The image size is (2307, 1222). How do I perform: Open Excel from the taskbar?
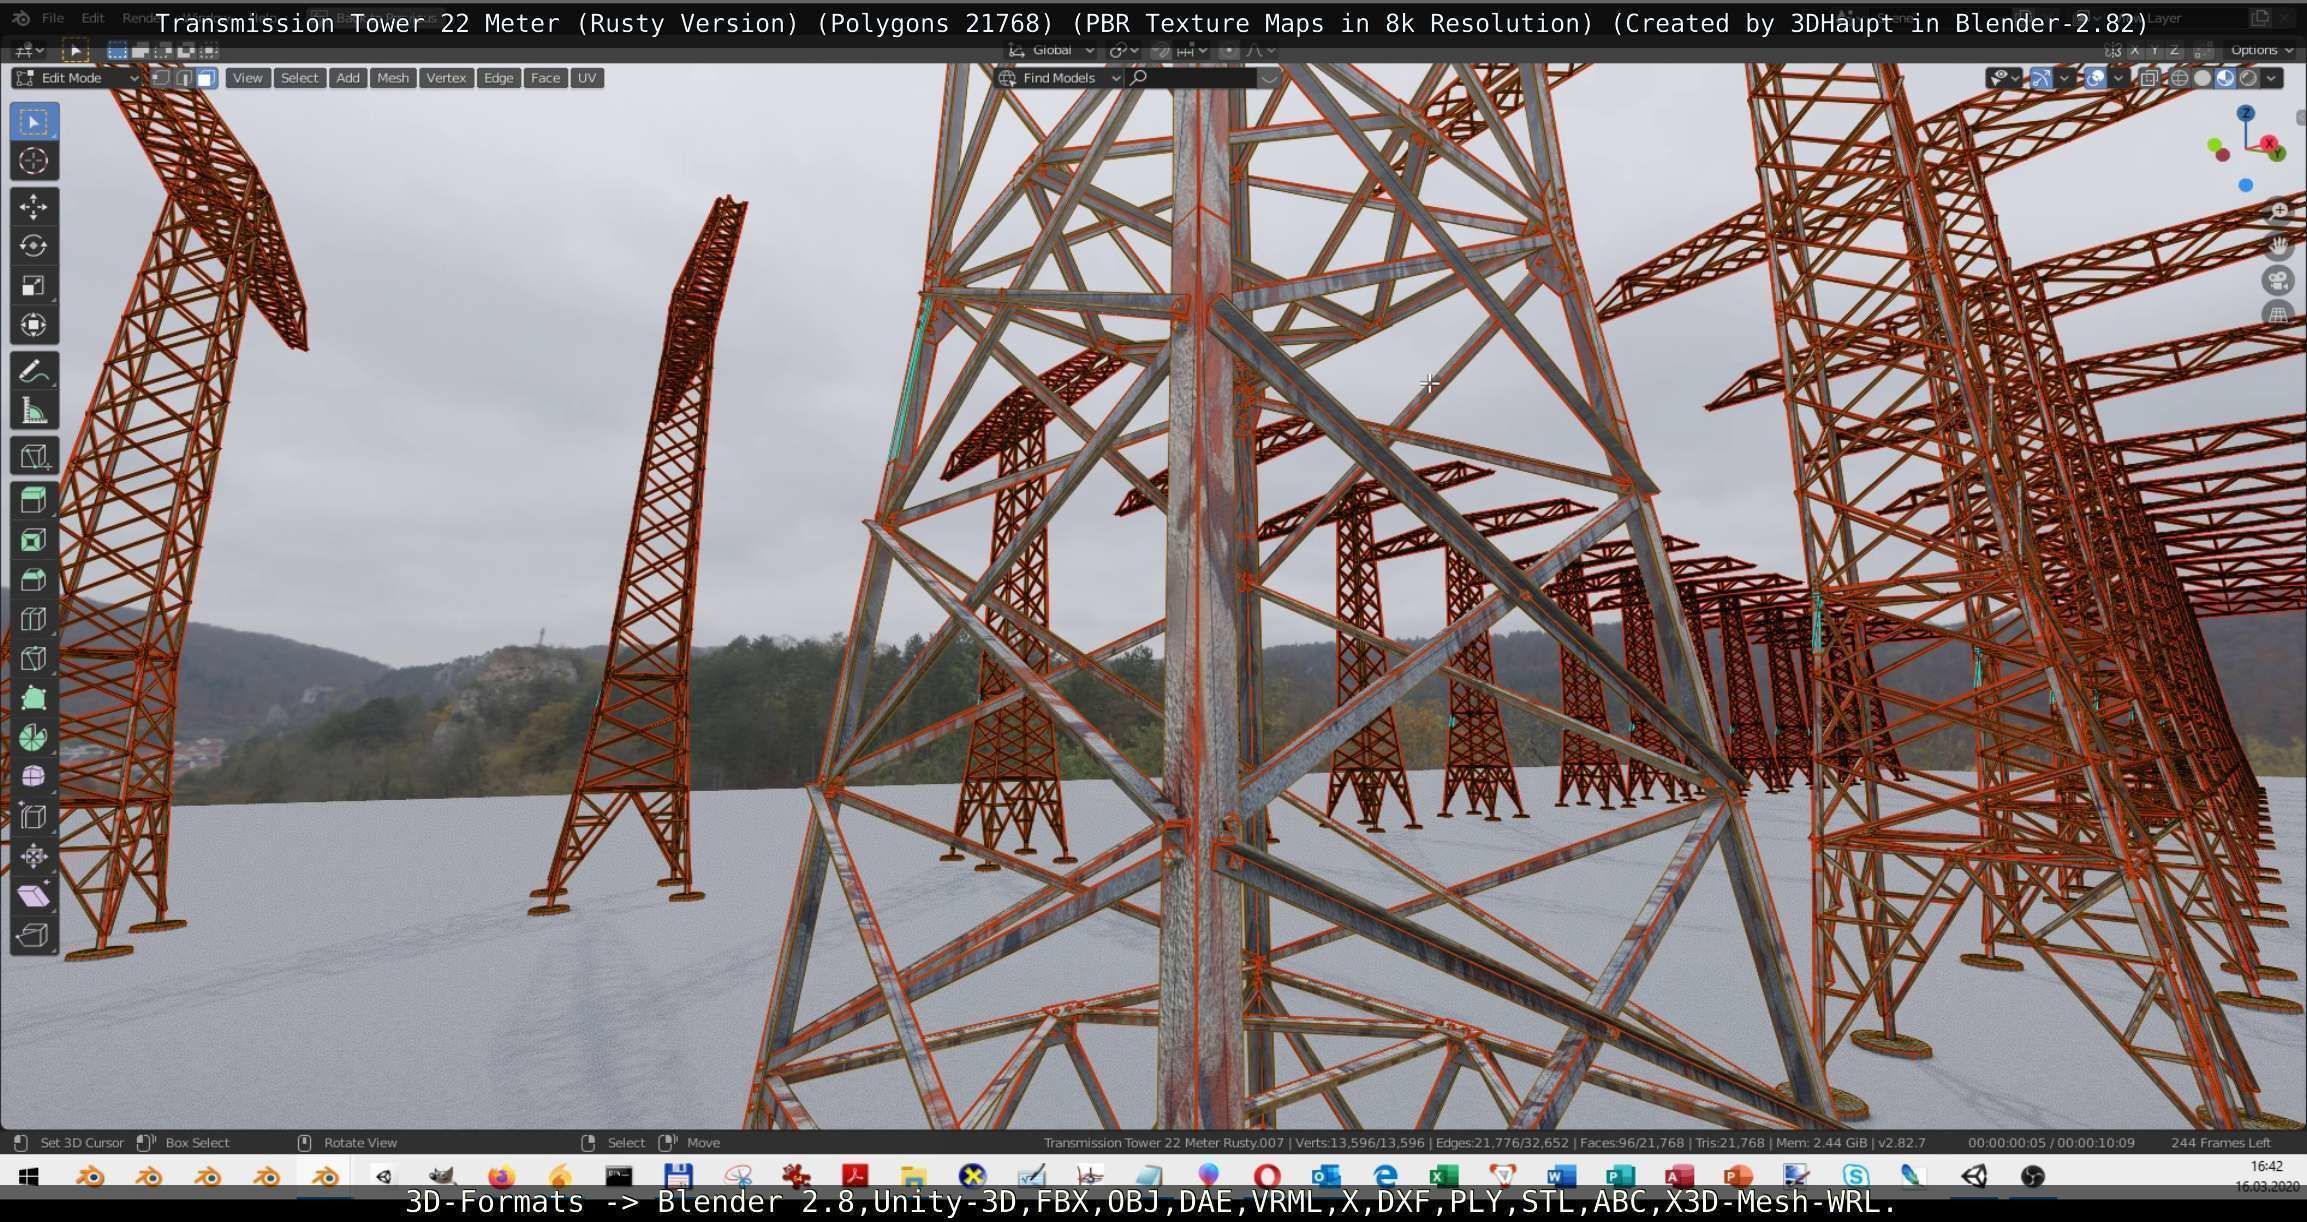tap(1443, 1177)
